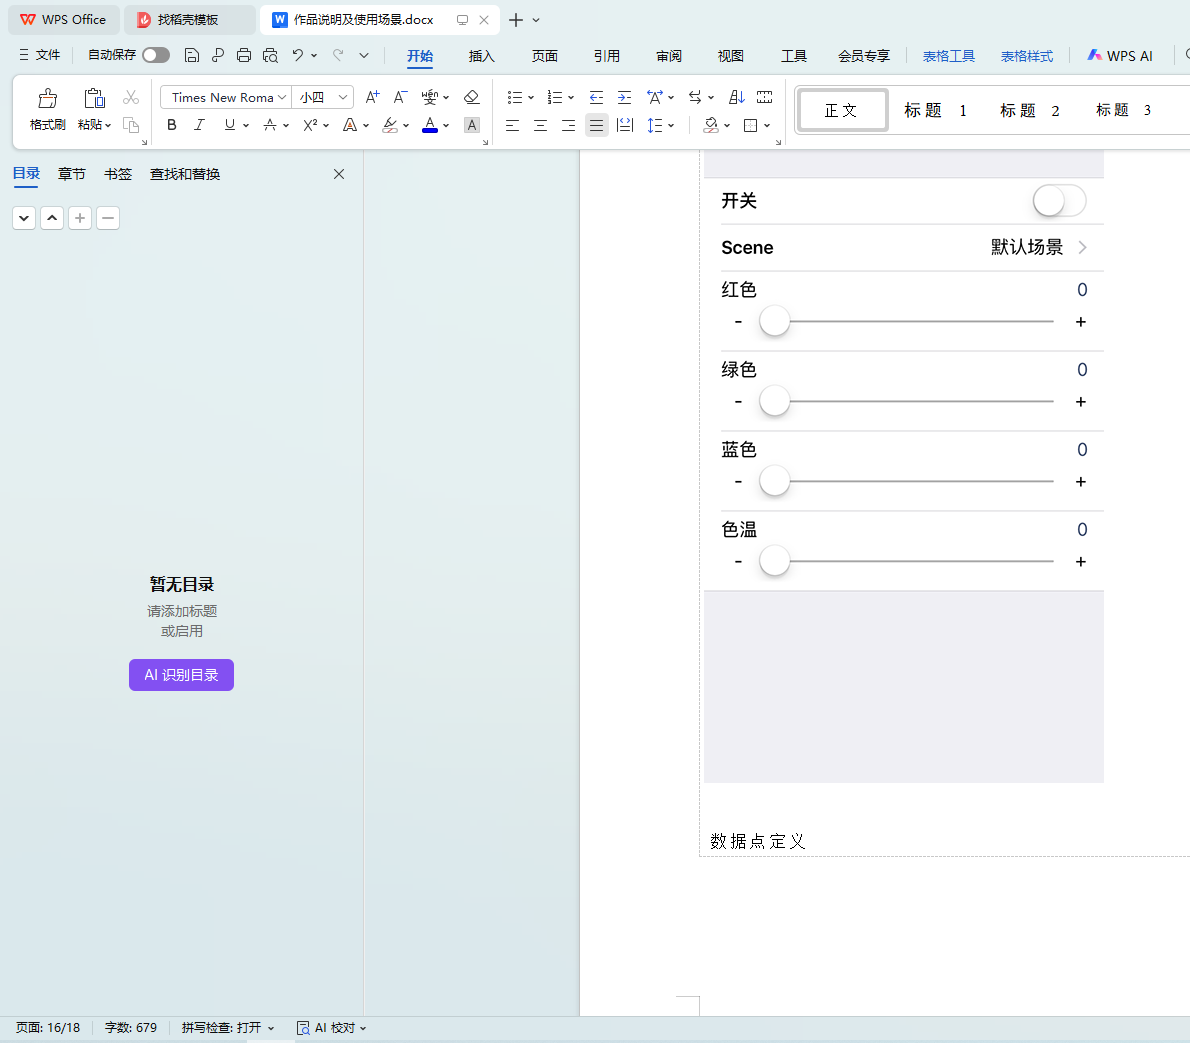The image size is (1190, 1043).
Task: Click the clear formatting eraser icon
Action: (472, 97)
